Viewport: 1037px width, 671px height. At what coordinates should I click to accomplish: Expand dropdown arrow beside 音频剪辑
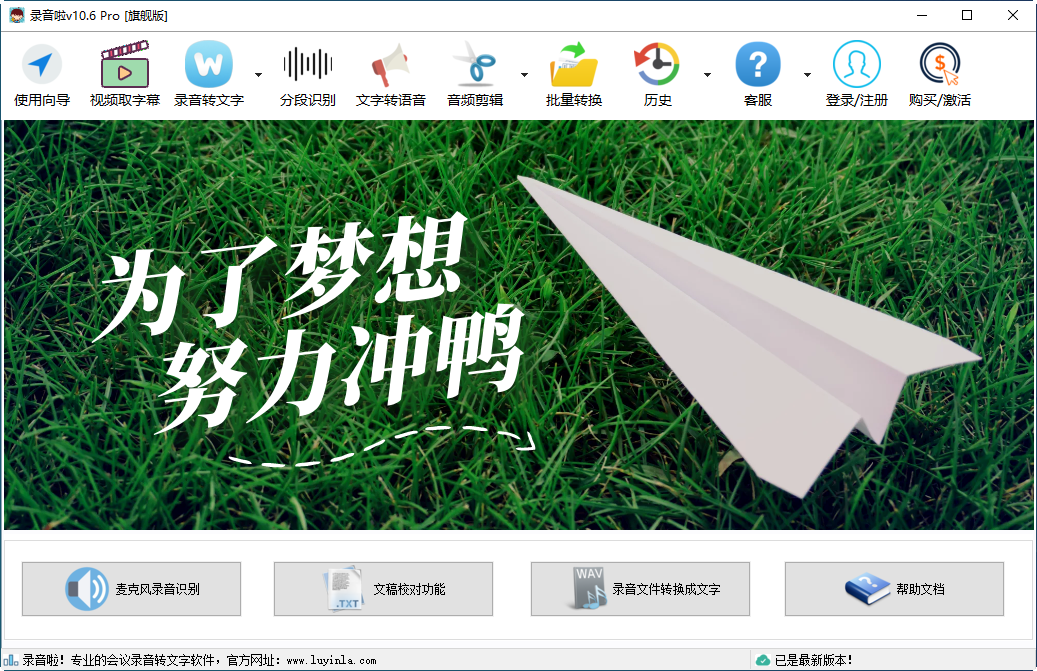524,75
